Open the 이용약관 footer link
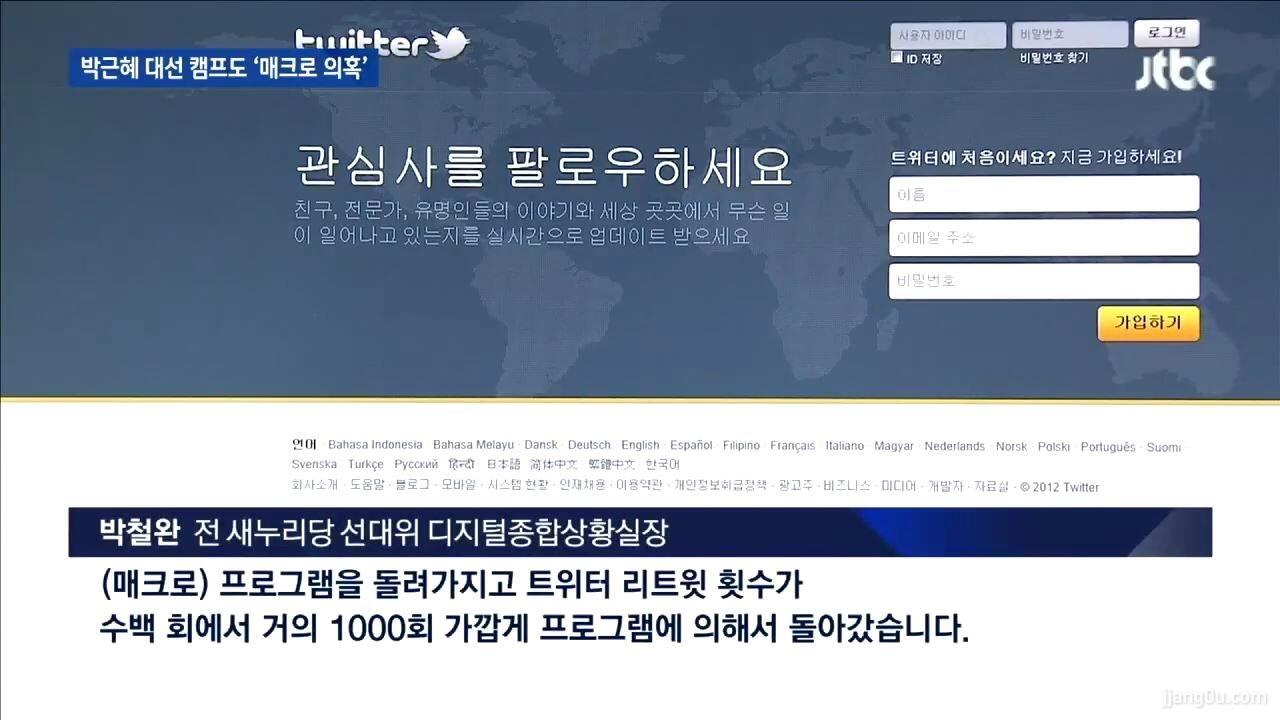 [x=639, y=485]
